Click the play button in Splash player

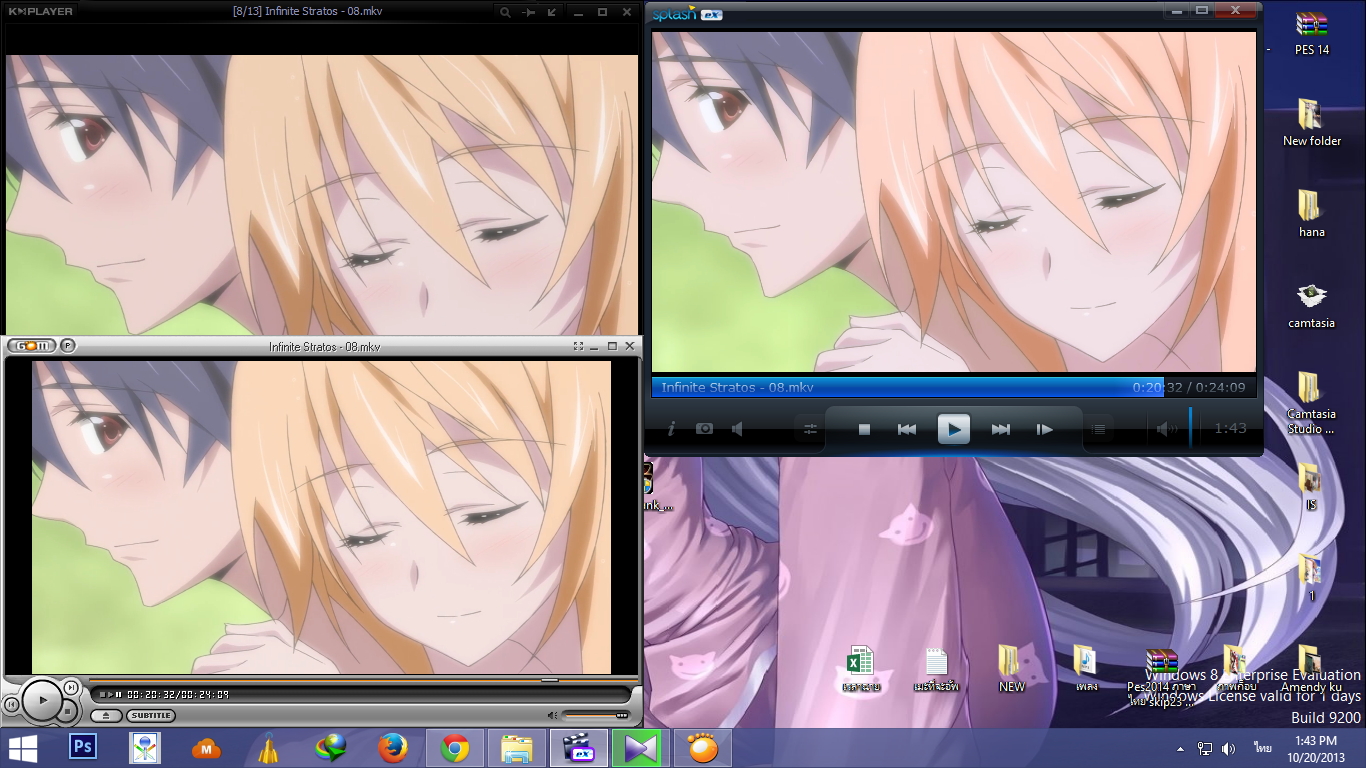click(953, 429)
